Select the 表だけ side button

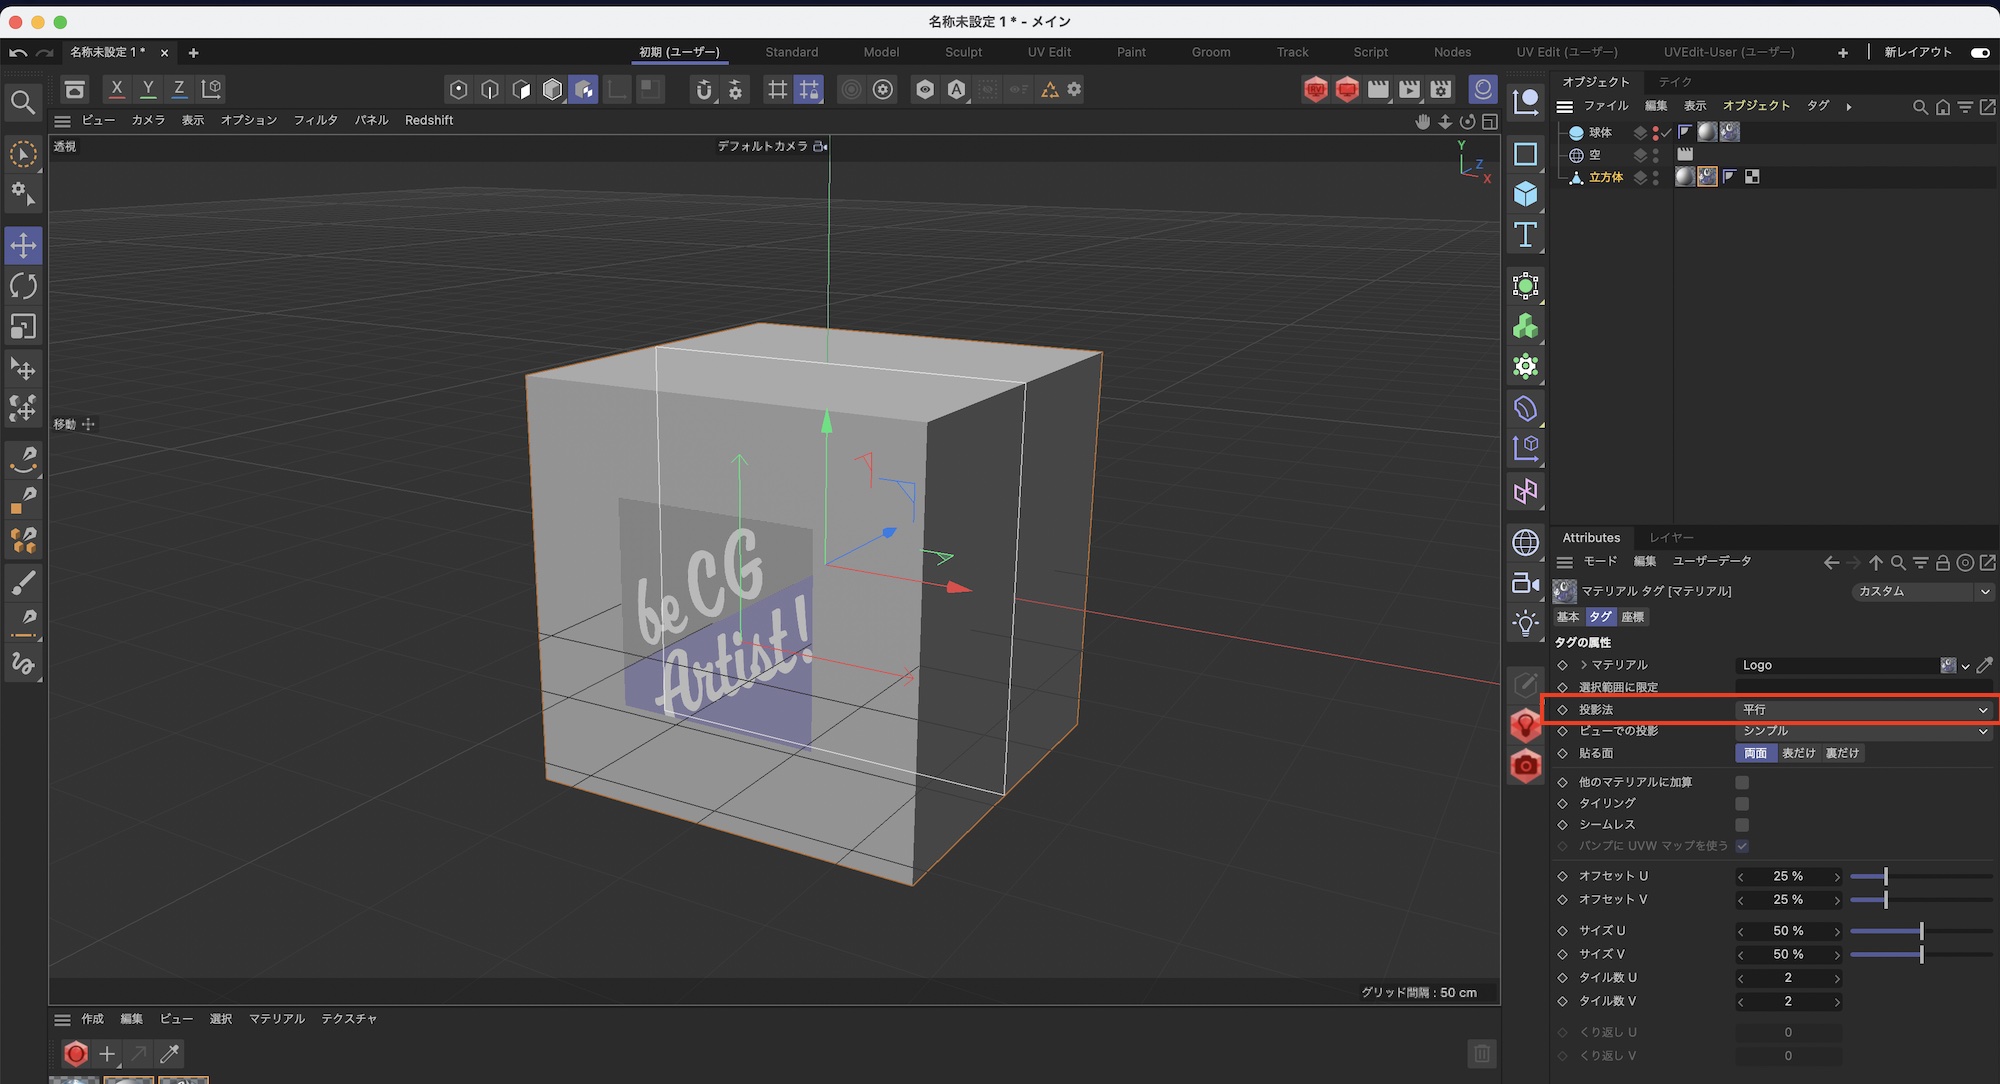[x=1798, y=753]
